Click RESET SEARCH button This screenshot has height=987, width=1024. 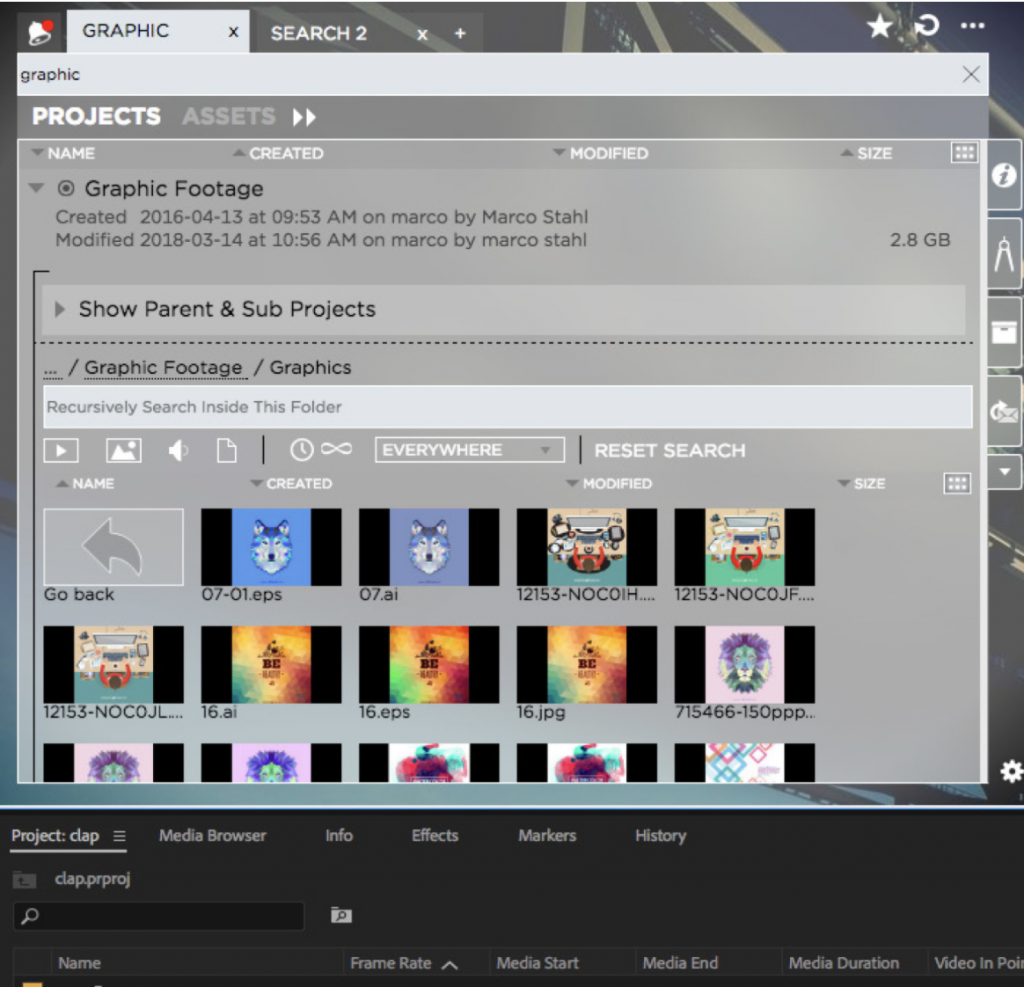coord(669,450)
